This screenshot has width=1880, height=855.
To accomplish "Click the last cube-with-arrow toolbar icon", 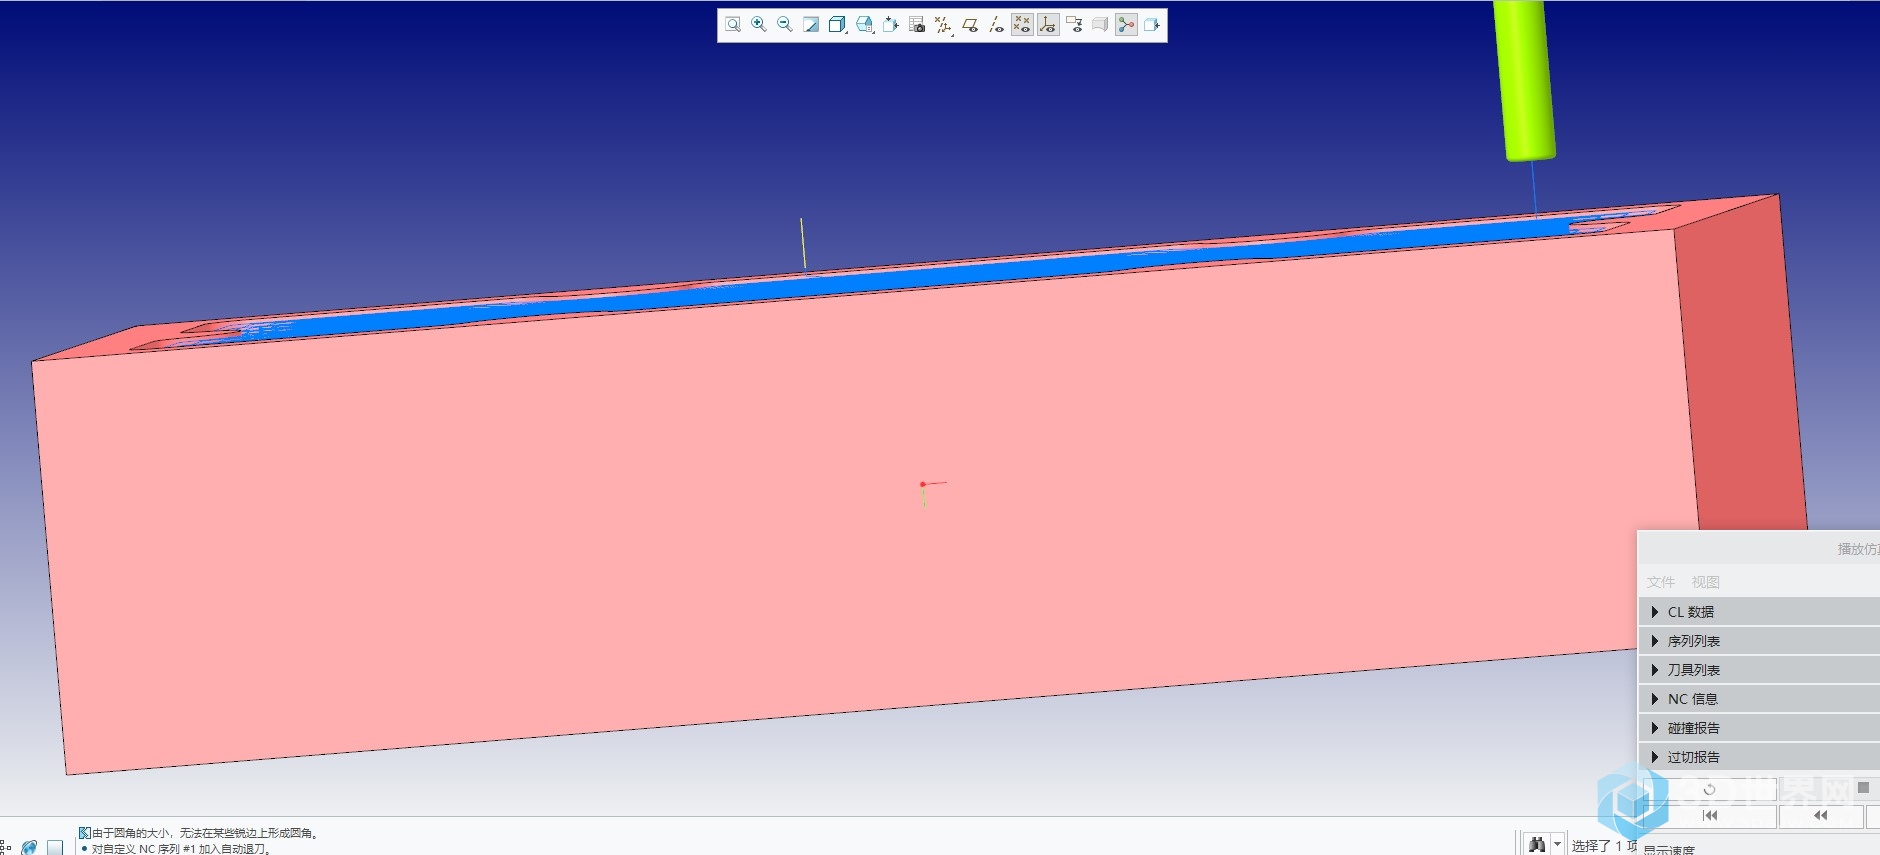I will pyautogui.click(x=1152, y=25).
